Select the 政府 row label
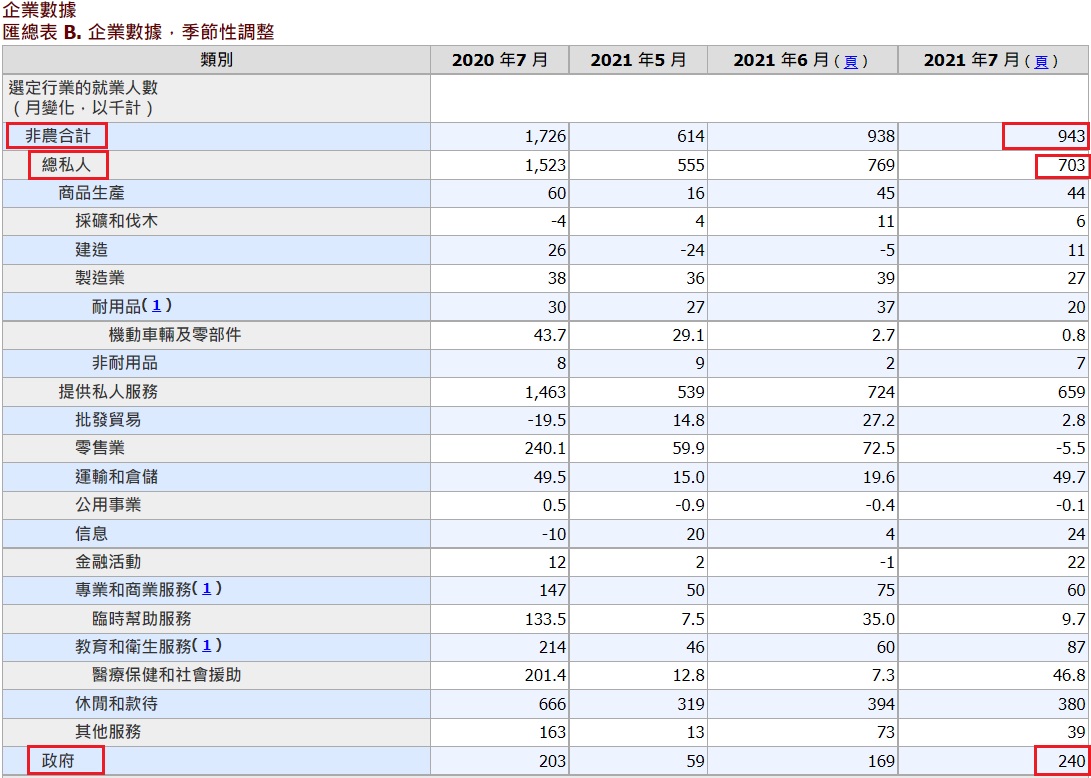The height and width of the screenshot is (778, 1091). pos(57,760)
